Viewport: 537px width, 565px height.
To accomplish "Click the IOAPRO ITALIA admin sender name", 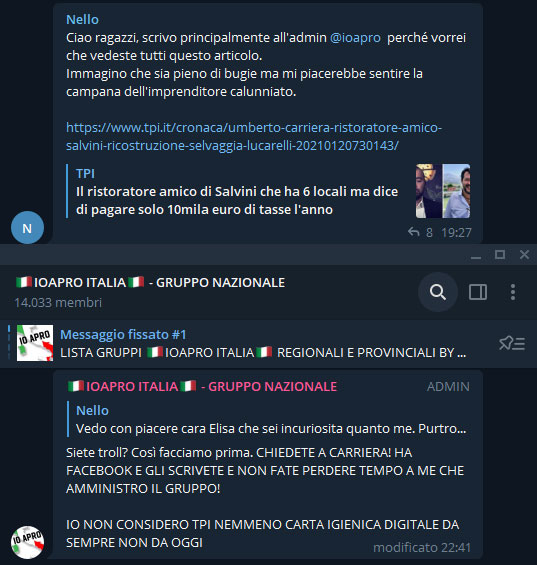I will (202, 387).
